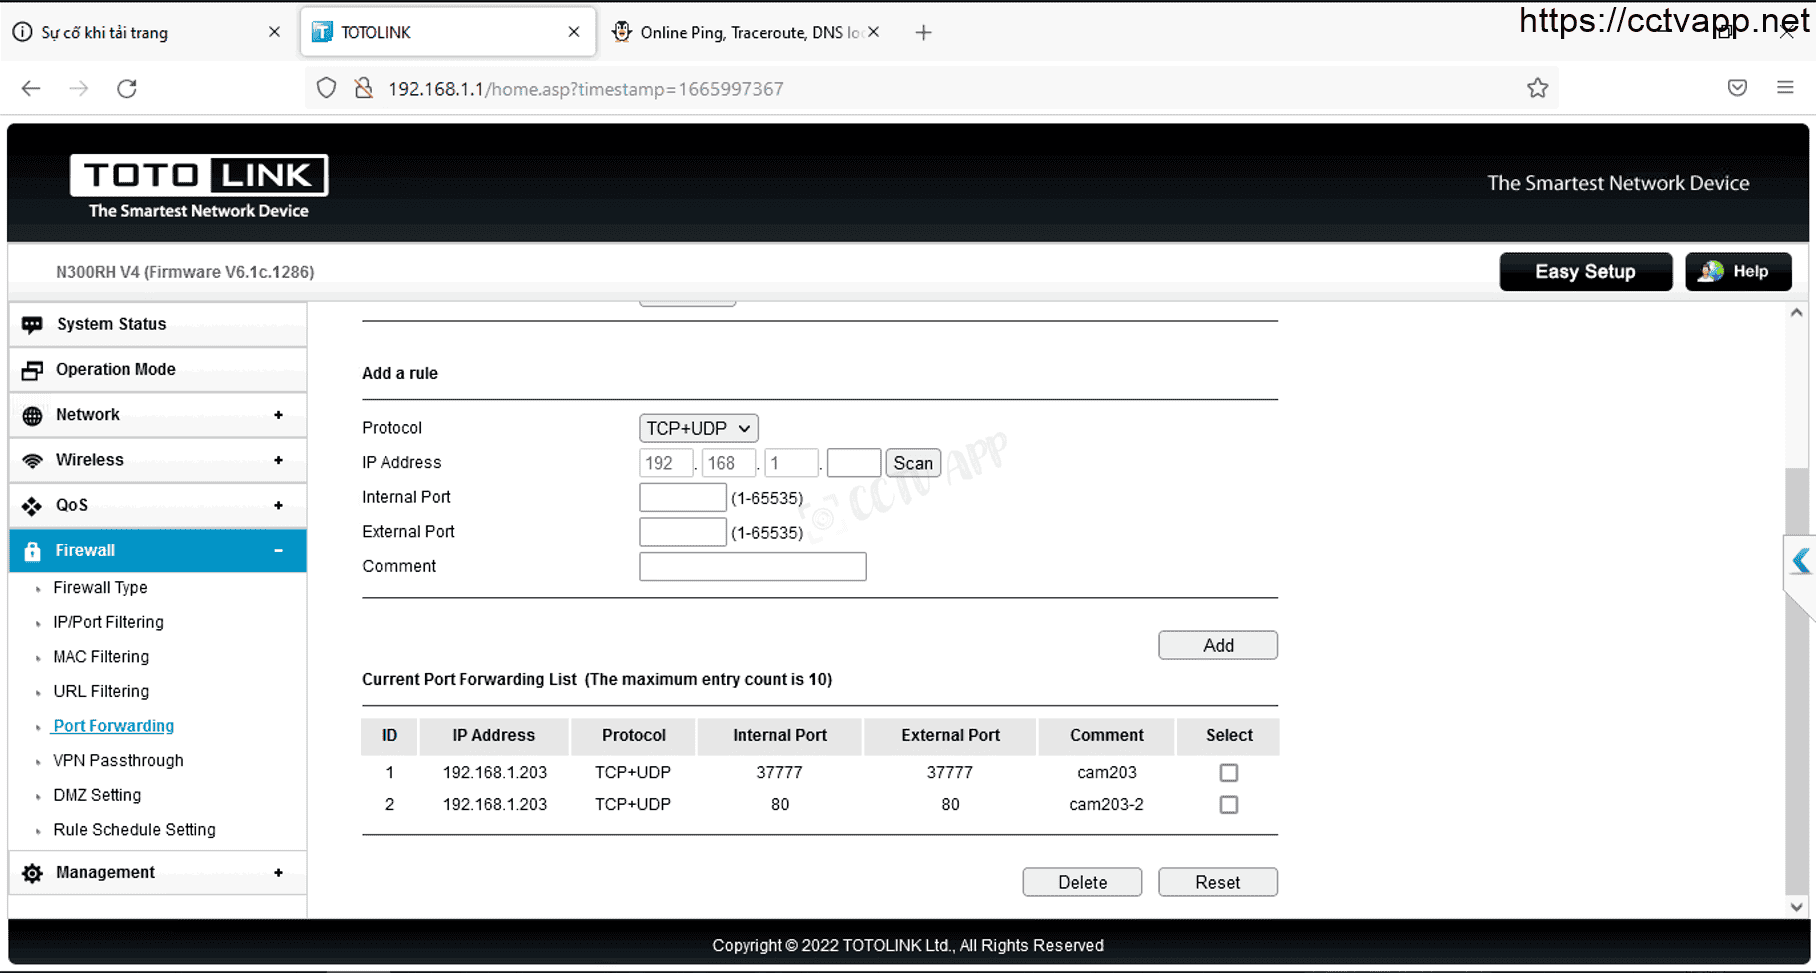Image resolution: width=1816 pixels, height=973 pixels.
Task: Open DMZ Setting menu item
Action: click(x=97, y=795)
